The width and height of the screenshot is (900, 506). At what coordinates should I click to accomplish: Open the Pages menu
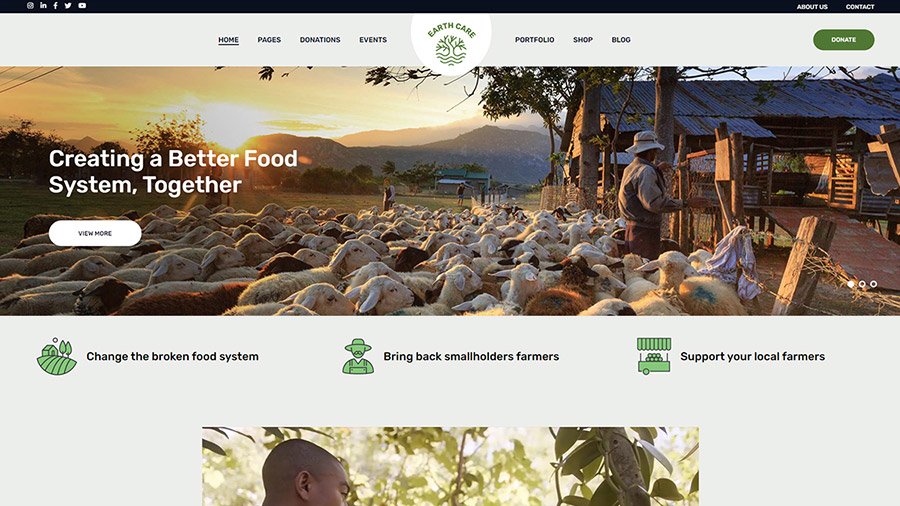tap(269, 40)
